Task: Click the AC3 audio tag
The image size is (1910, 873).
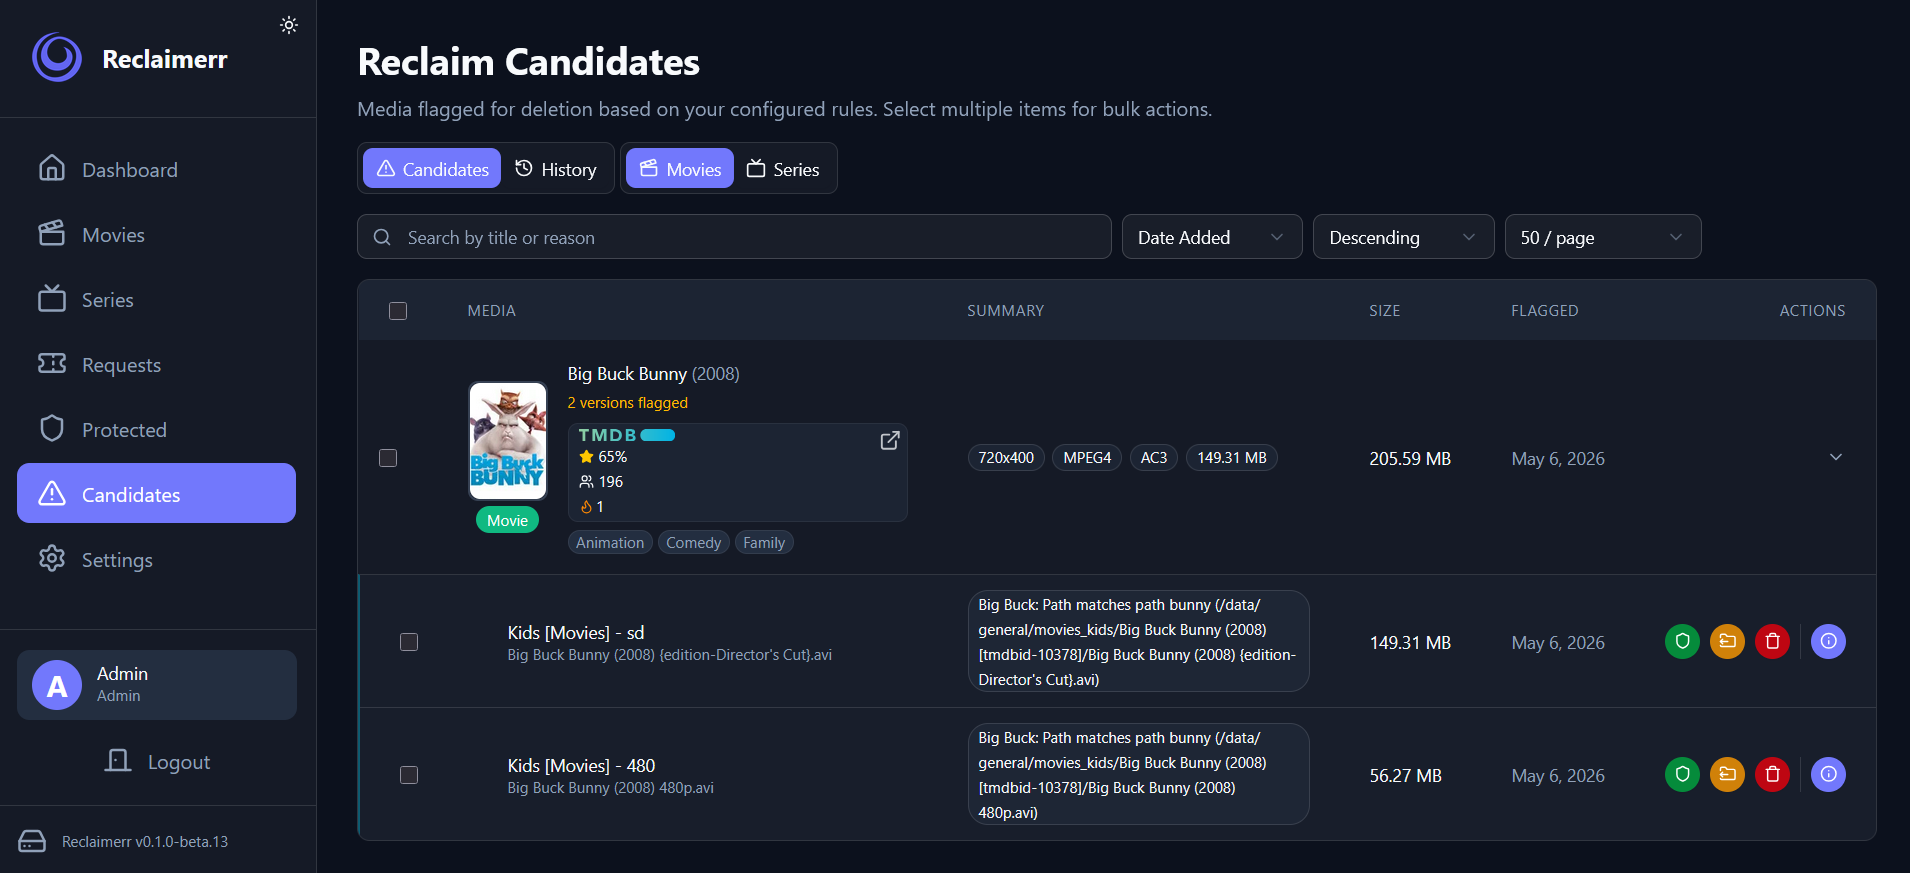Action: (1154, 457)
